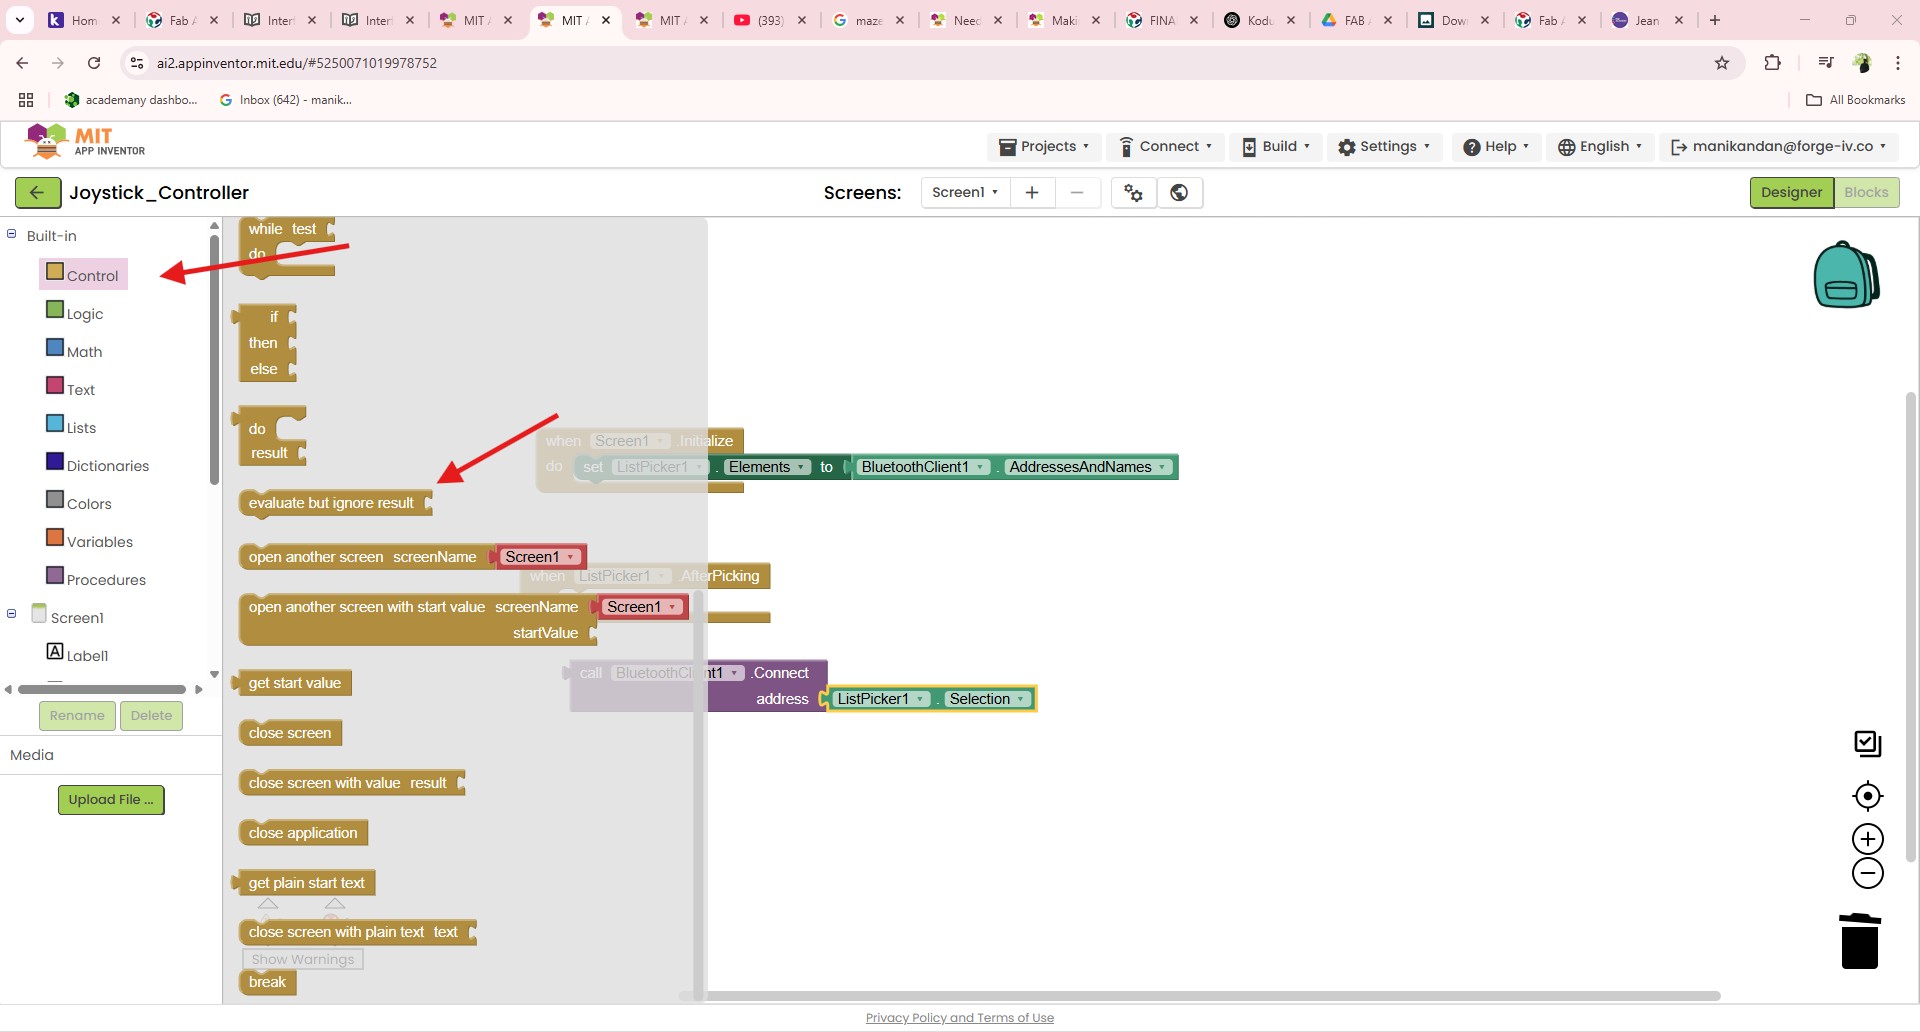1920x1032 pixels.
Task: Open the Settings menu
Action: [x=1384, y=147]
